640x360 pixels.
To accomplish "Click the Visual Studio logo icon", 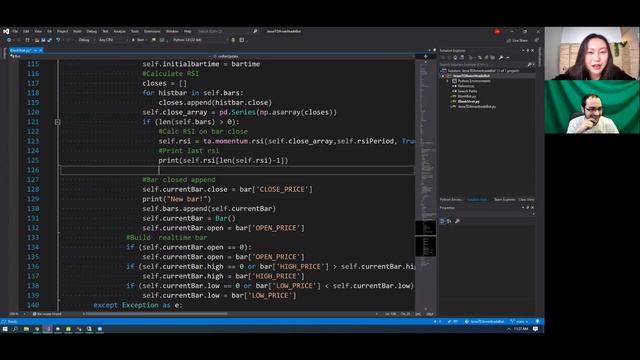I will (x=6, y=31).
